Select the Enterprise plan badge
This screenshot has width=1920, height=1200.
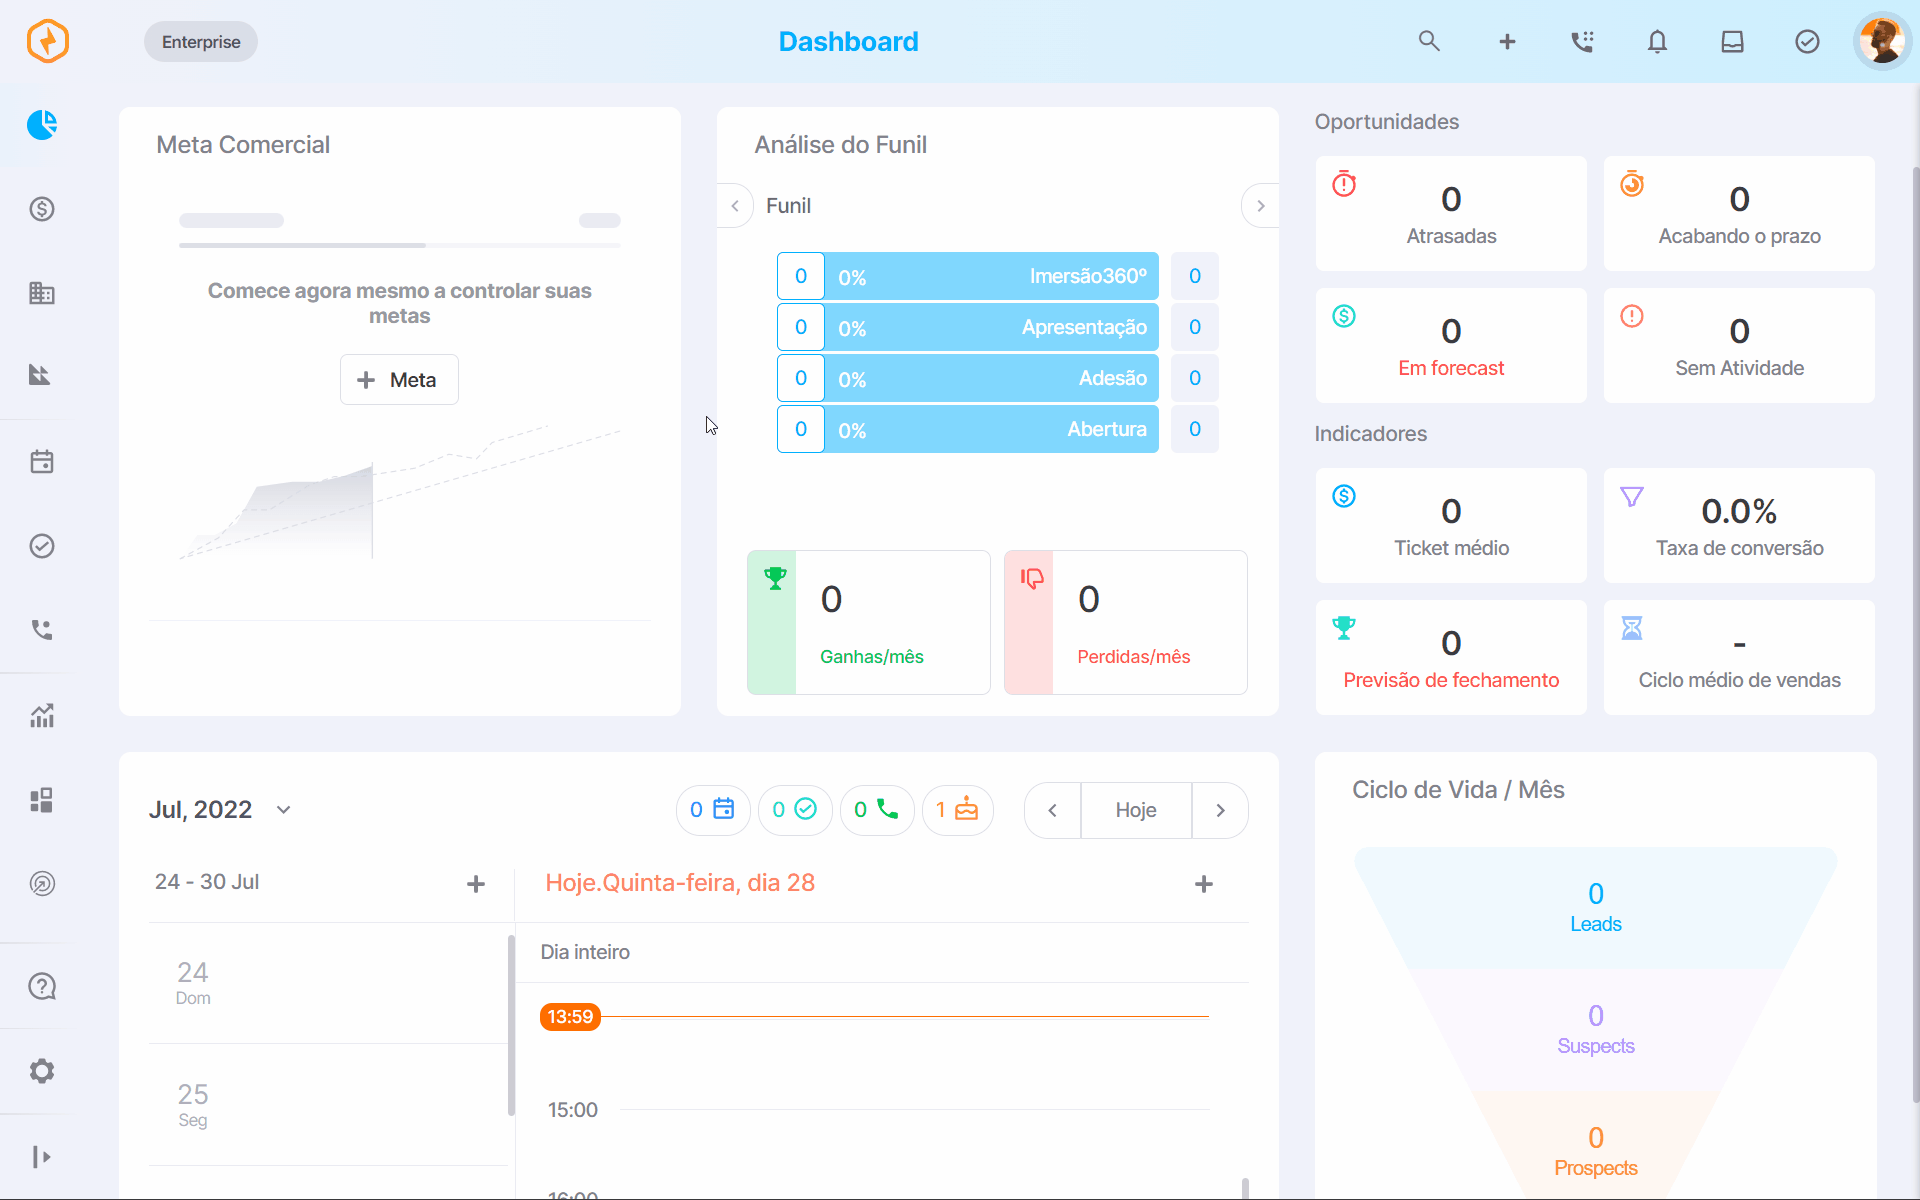click(201, 41)
